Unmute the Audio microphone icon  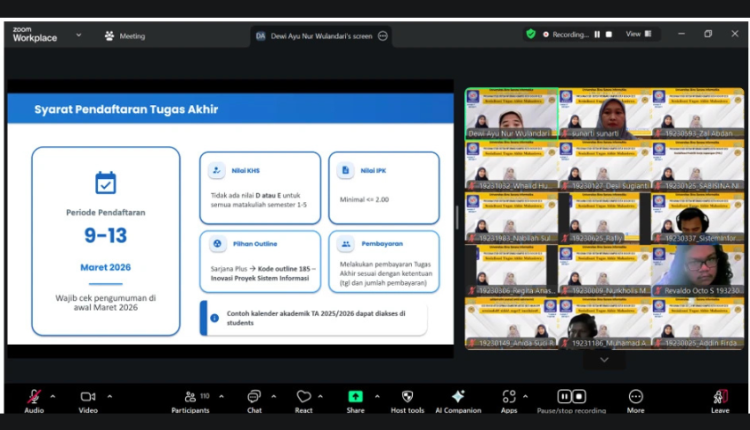pos(34,397)
